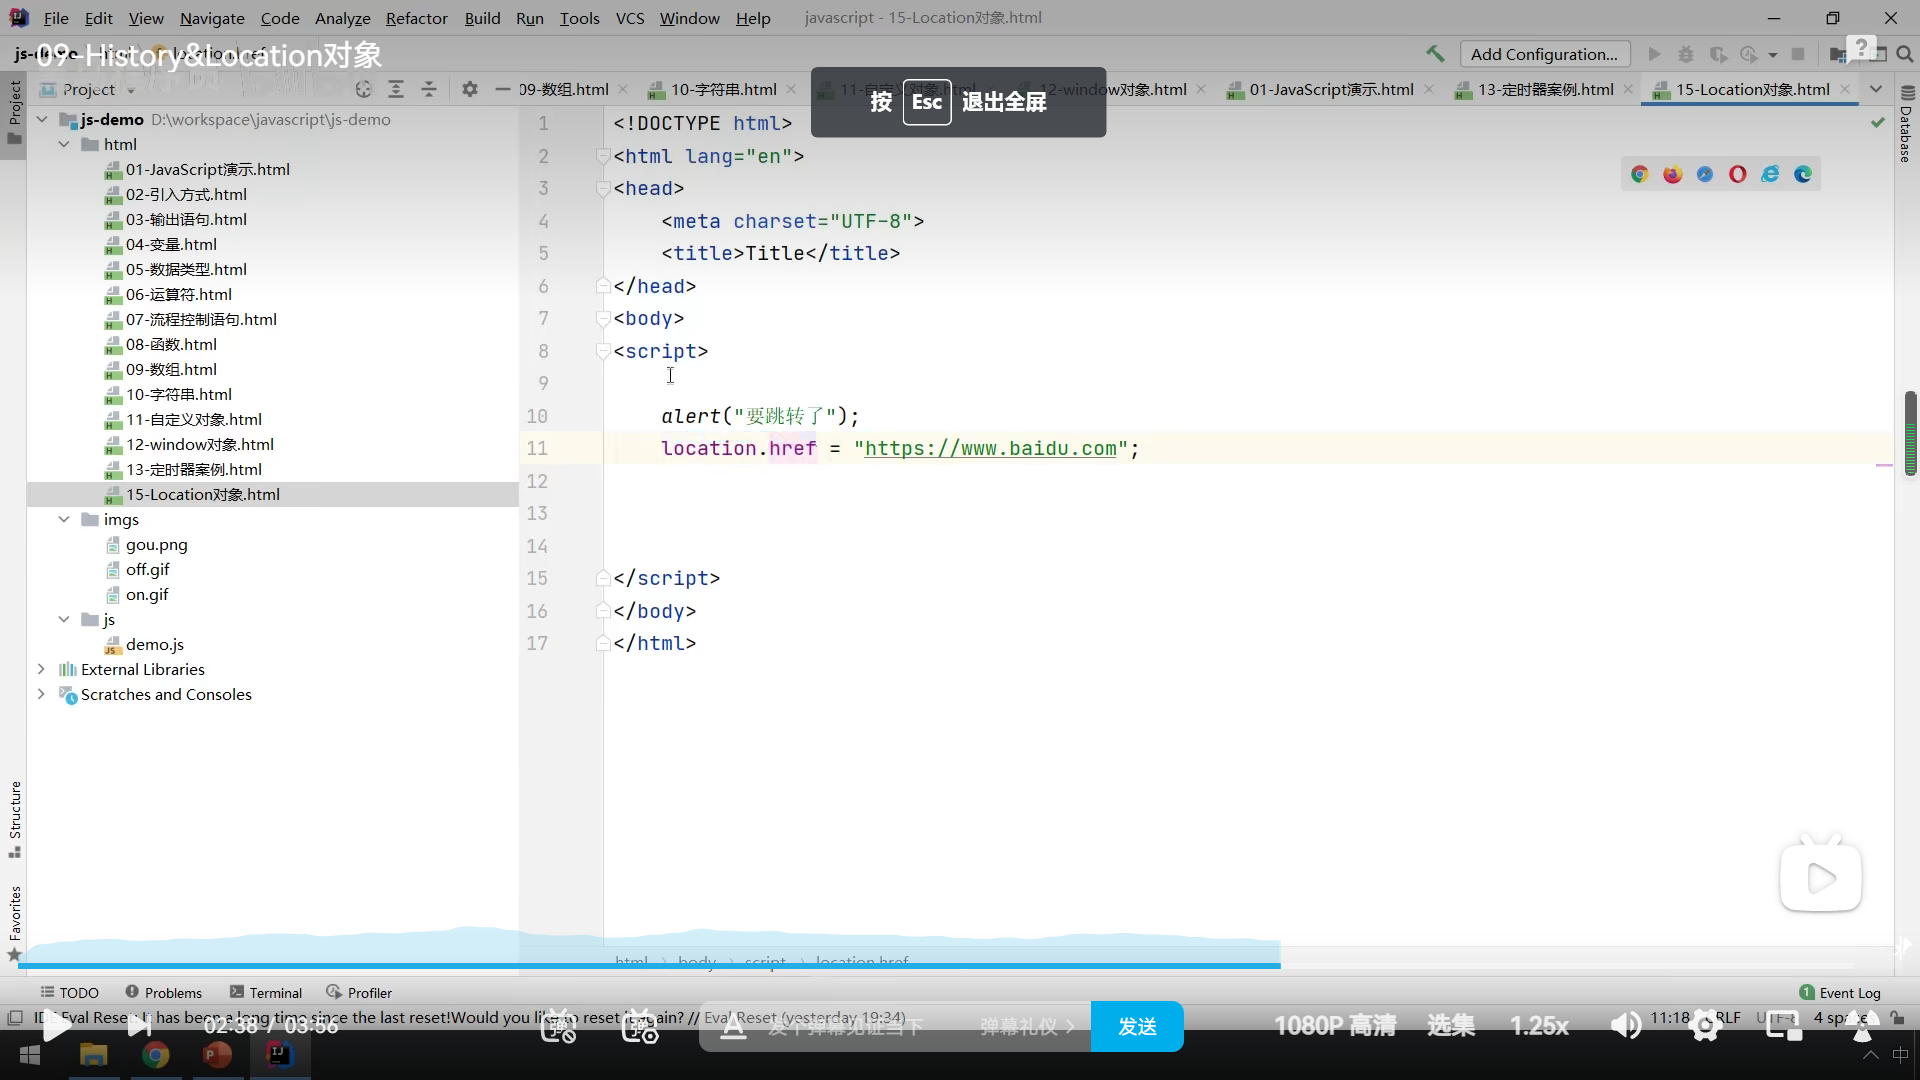Open in Chrome browser icon
Viewport: 1920px width, 1080px height.
point(1639,174)
